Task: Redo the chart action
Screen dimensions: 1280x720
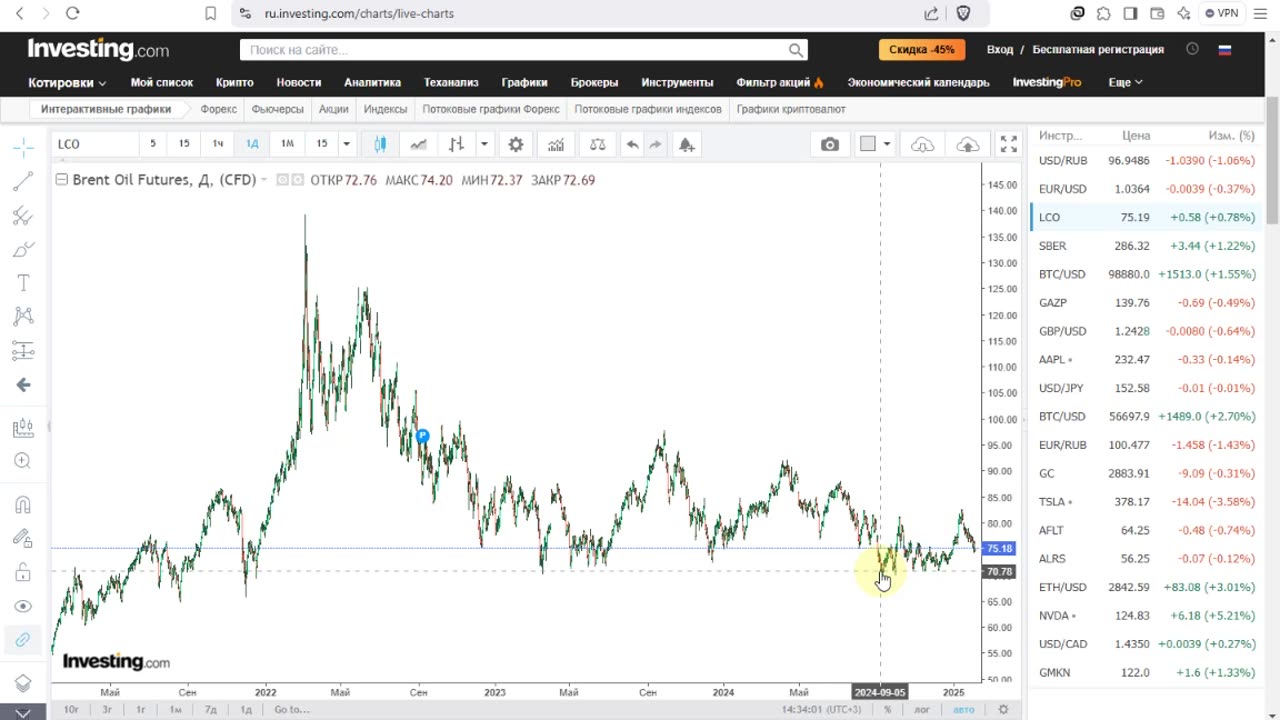Action: [656, 144]
